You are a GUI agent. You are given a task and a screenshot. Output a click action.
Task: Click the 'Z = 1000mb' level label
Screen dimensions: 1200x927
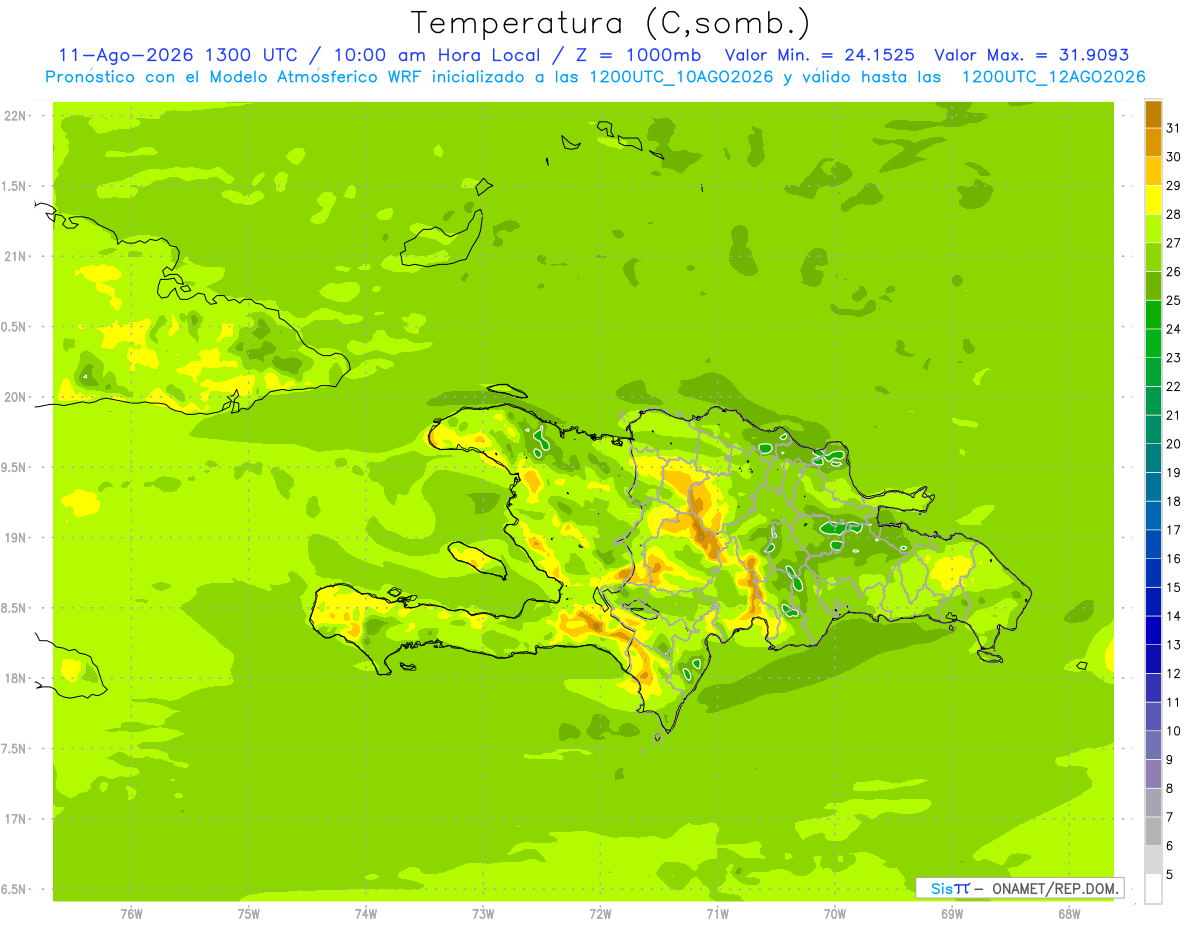pyautogui.click(x=637, y=55)
